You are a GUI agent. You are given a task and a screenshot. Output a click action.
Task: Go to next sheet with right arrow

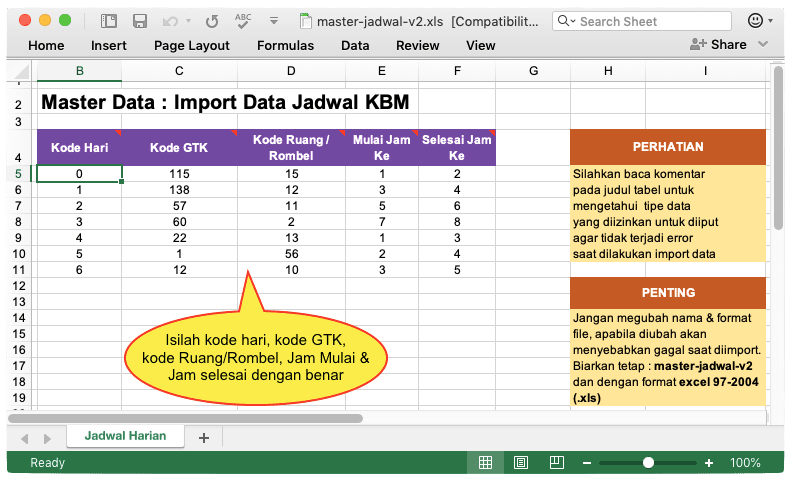coord(47,438)
